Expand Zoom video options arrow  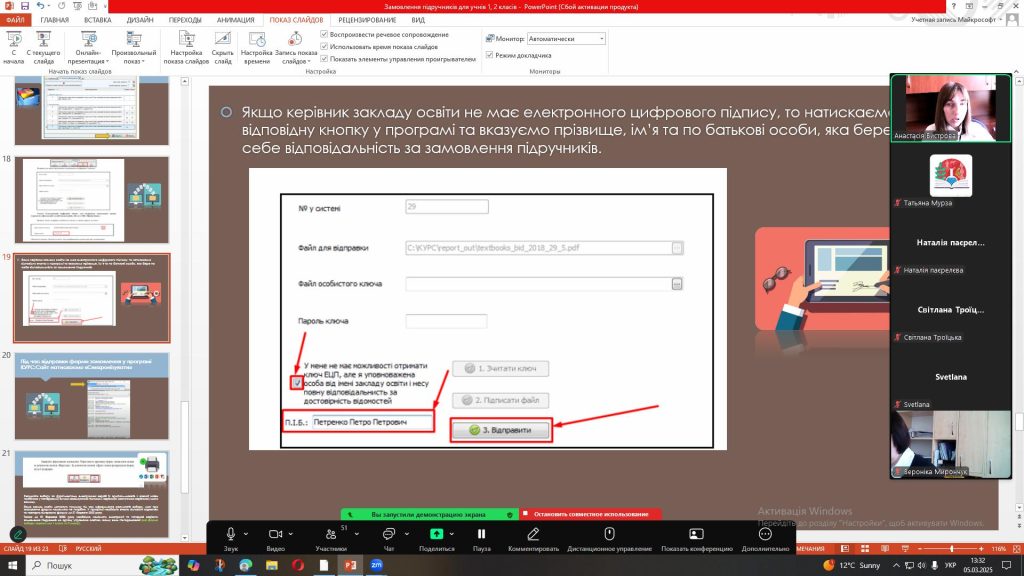(x=291, y=534)
